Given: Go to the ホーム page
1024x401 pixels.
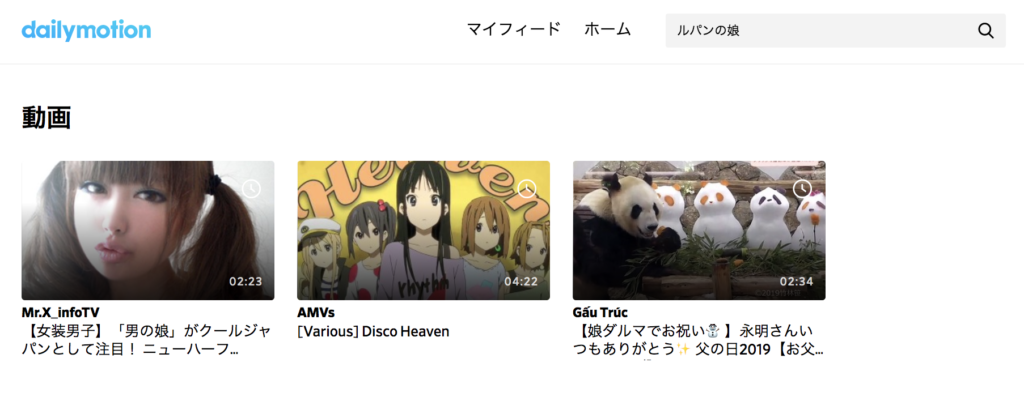Looking at the screenshot, I should pyautogui.click(x=607, y=29).
